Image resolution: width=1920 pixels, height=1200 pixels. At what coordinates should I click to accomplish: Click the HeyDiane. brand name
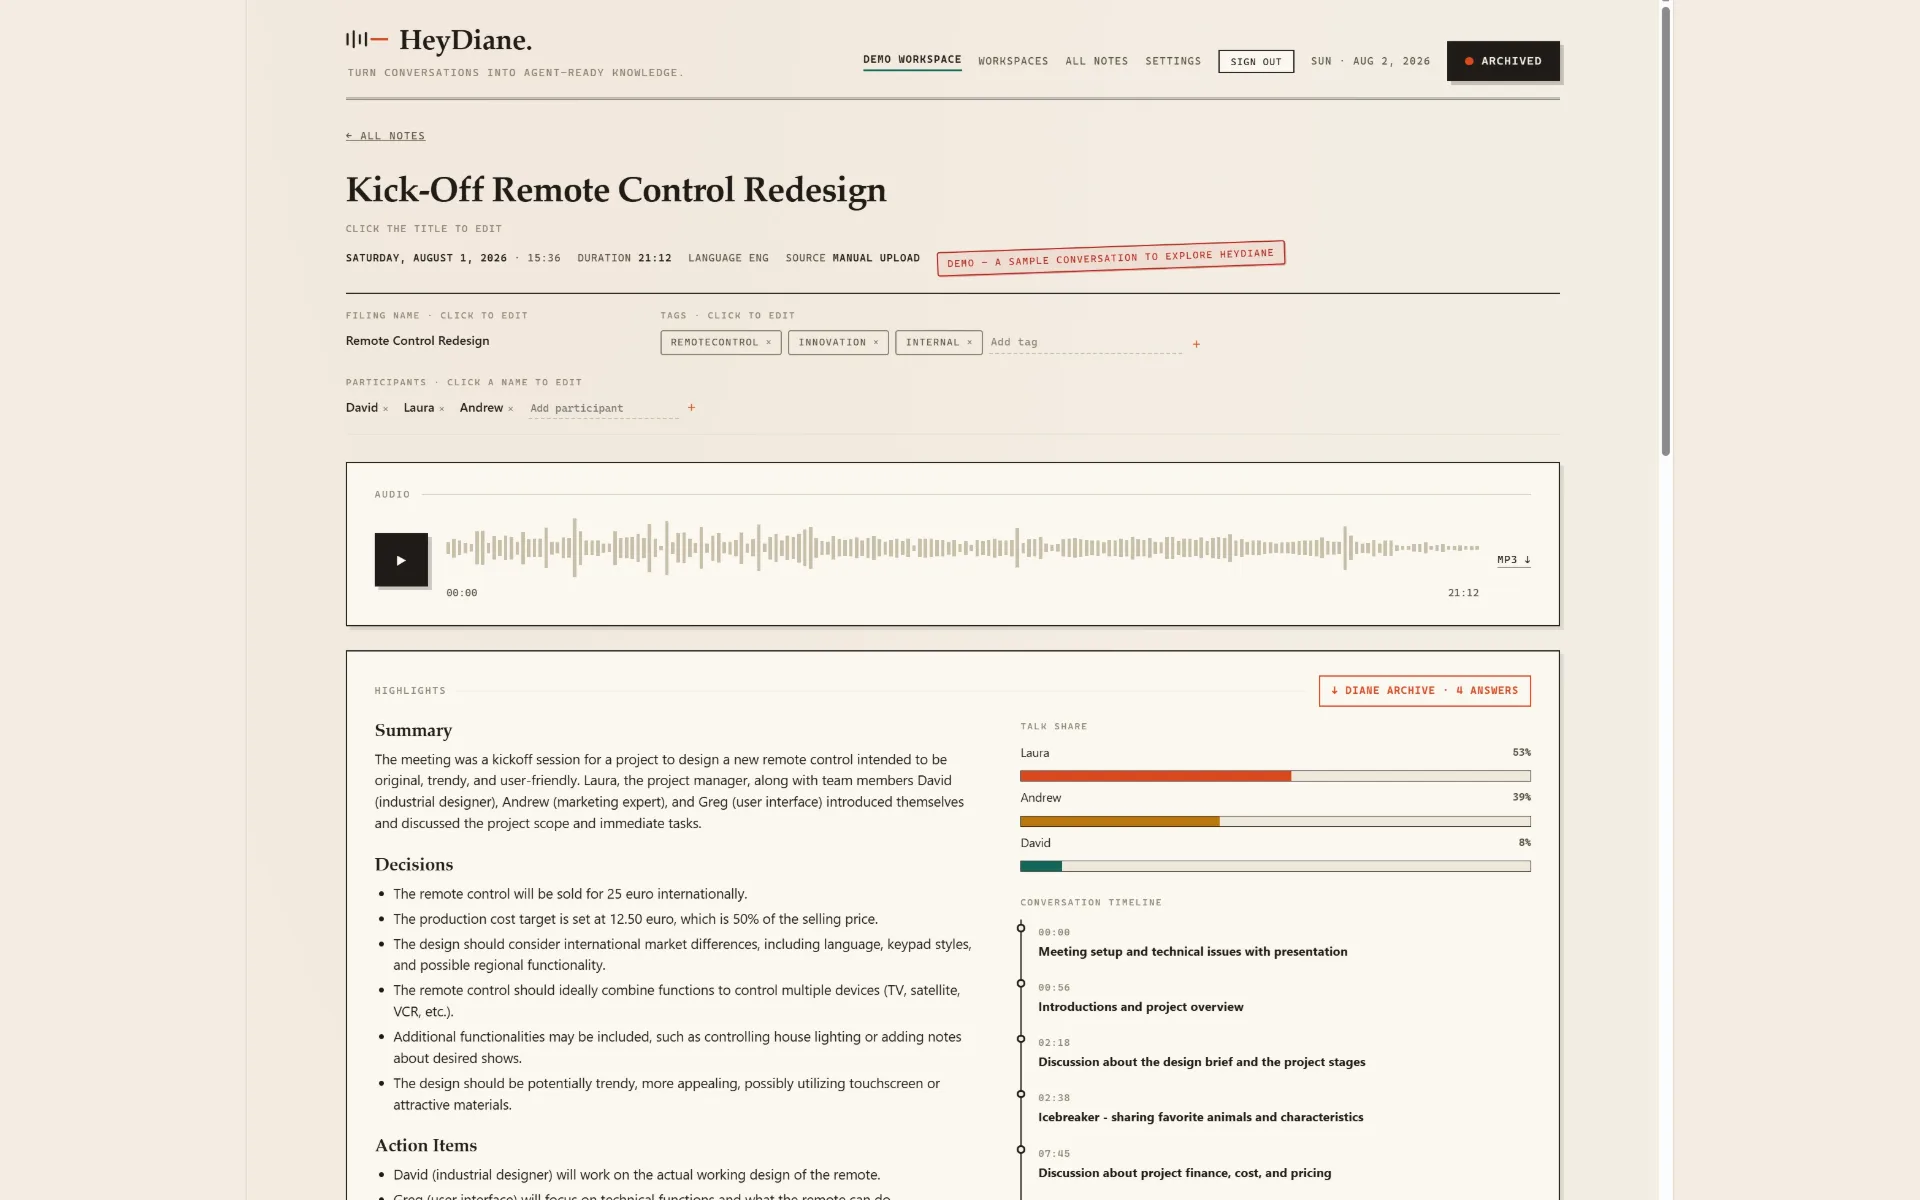(x=465, y=40)
